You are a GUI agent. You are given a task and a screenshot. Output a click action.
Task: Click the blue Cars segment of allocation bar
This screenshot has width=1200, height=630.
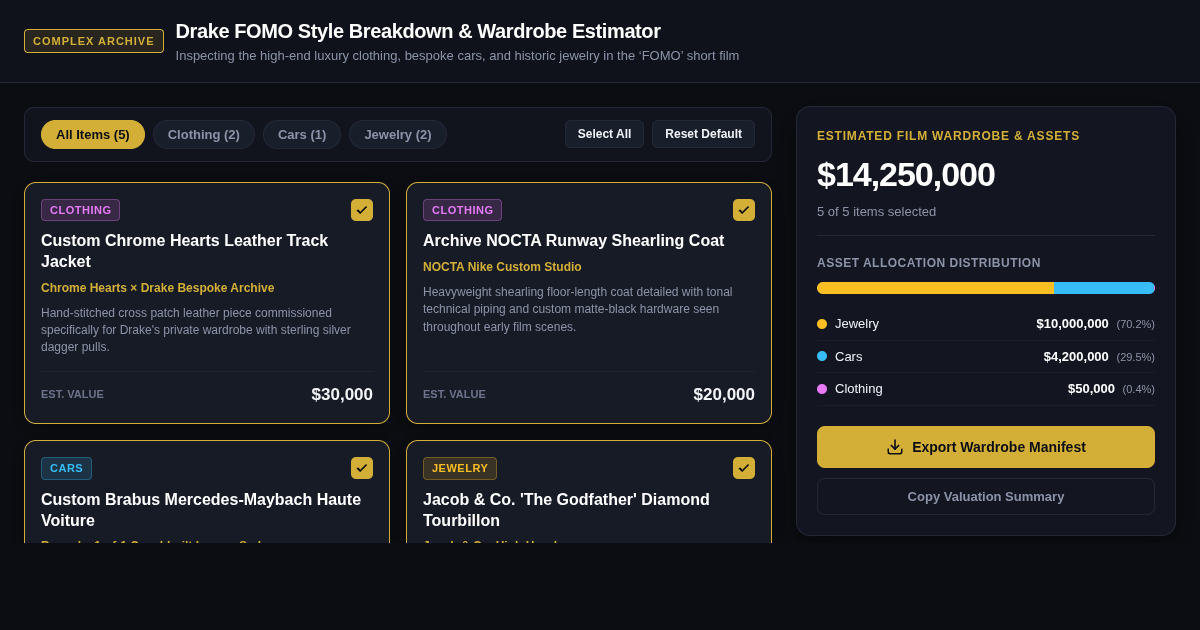1104,288
